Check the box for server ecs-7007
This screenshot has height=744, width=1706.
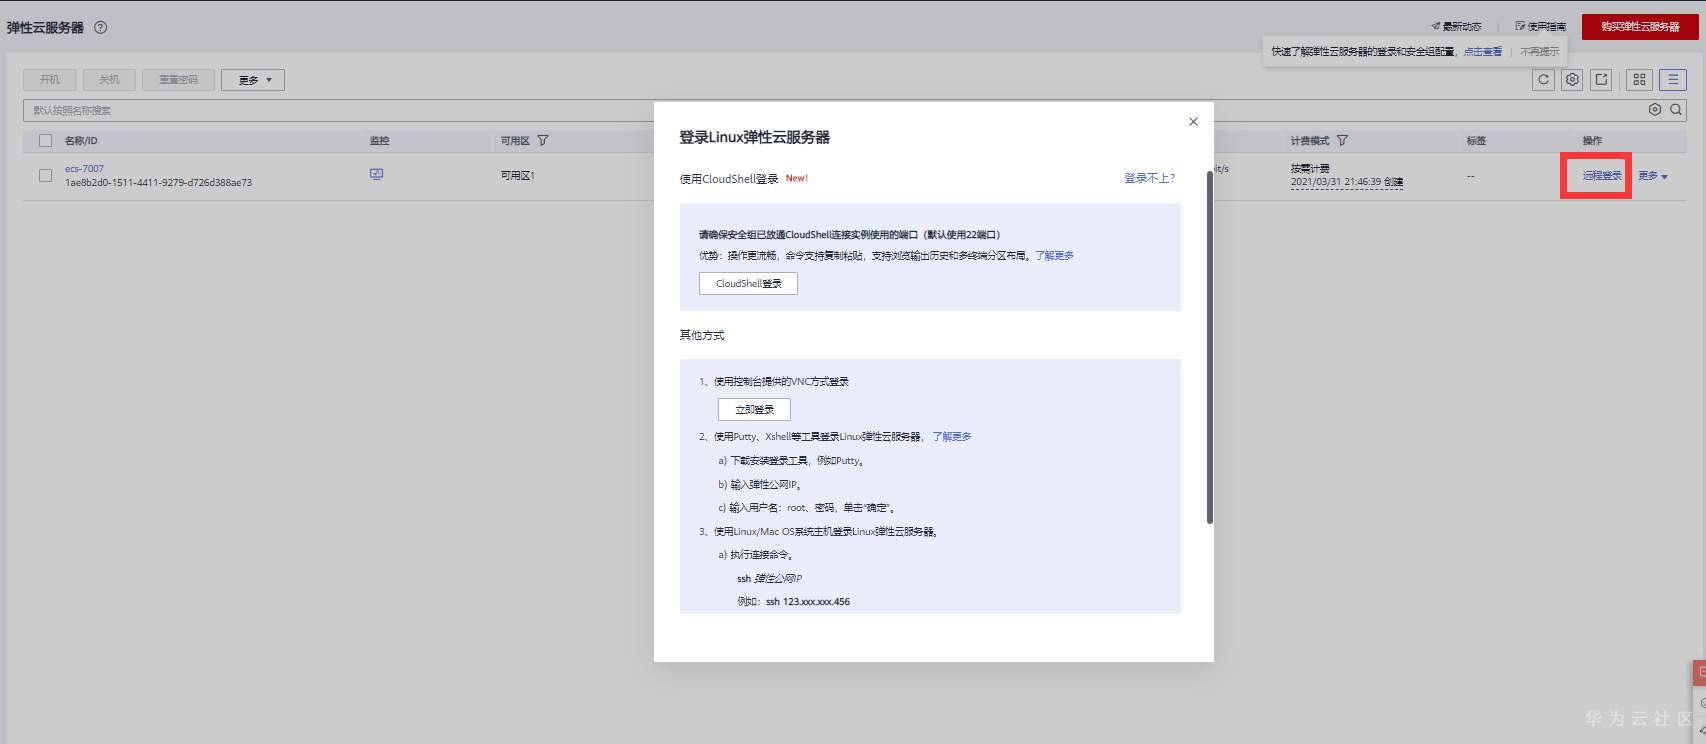45,176
